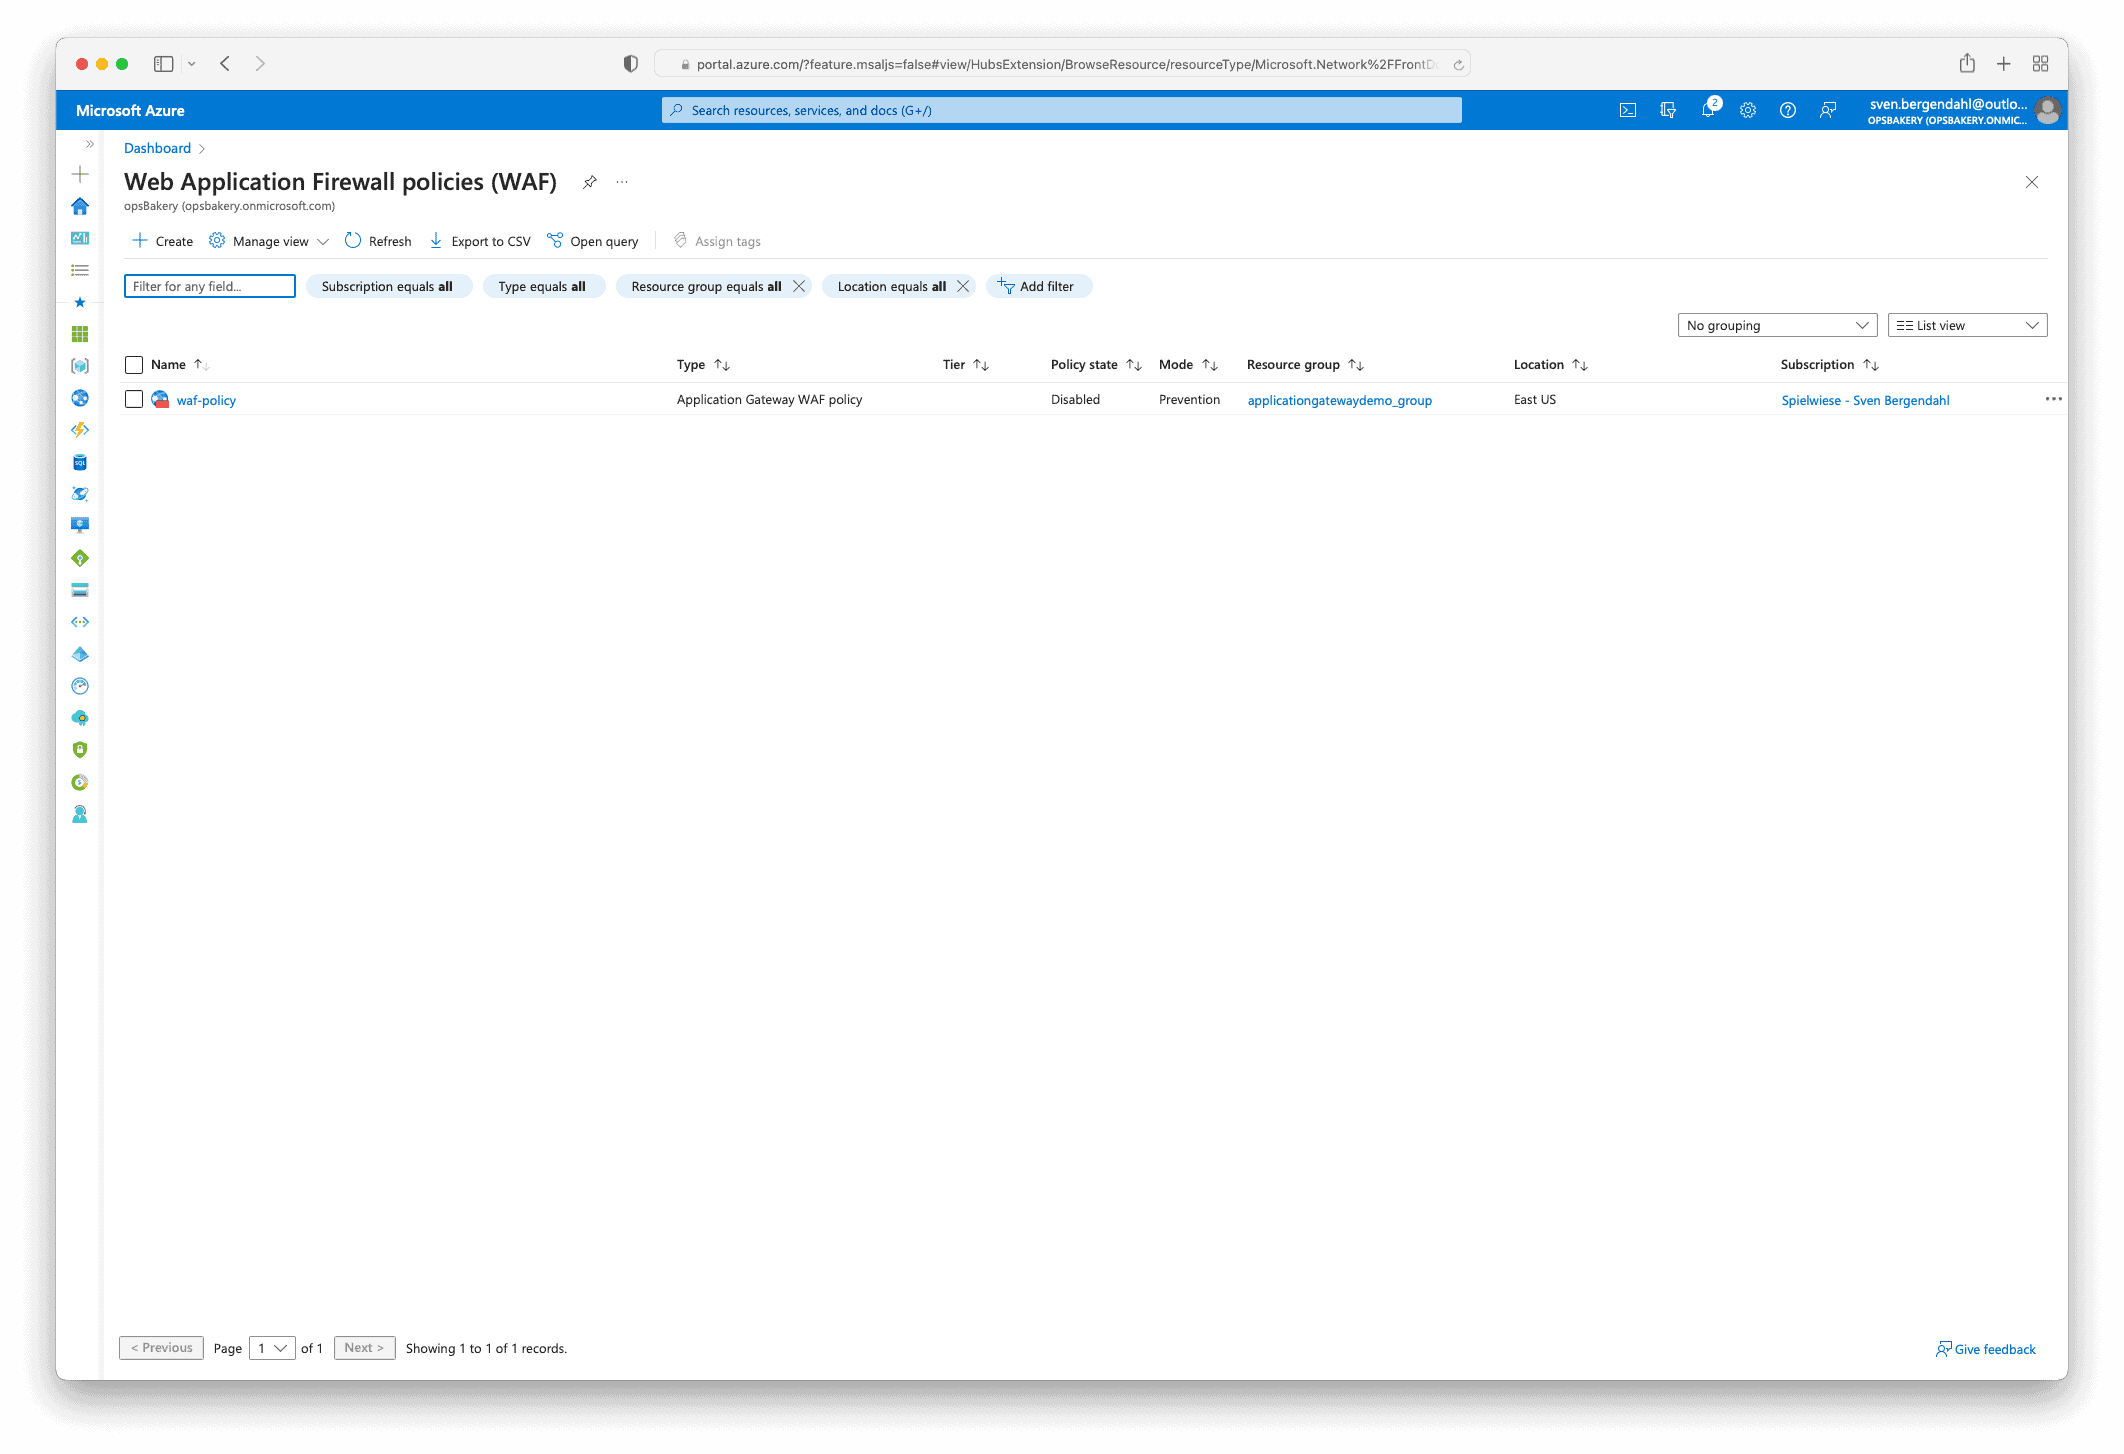Remove the Resource group equals all filter

tap(799, 286)
